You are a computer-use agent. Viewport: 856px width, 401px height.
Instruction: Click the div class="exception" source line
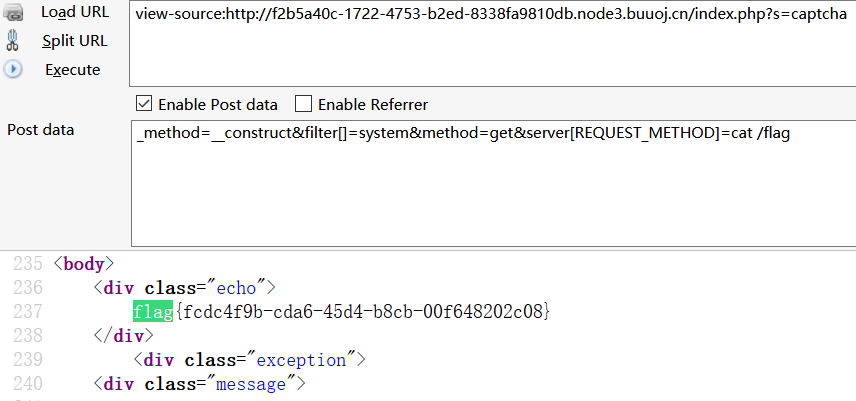point(249,360)
